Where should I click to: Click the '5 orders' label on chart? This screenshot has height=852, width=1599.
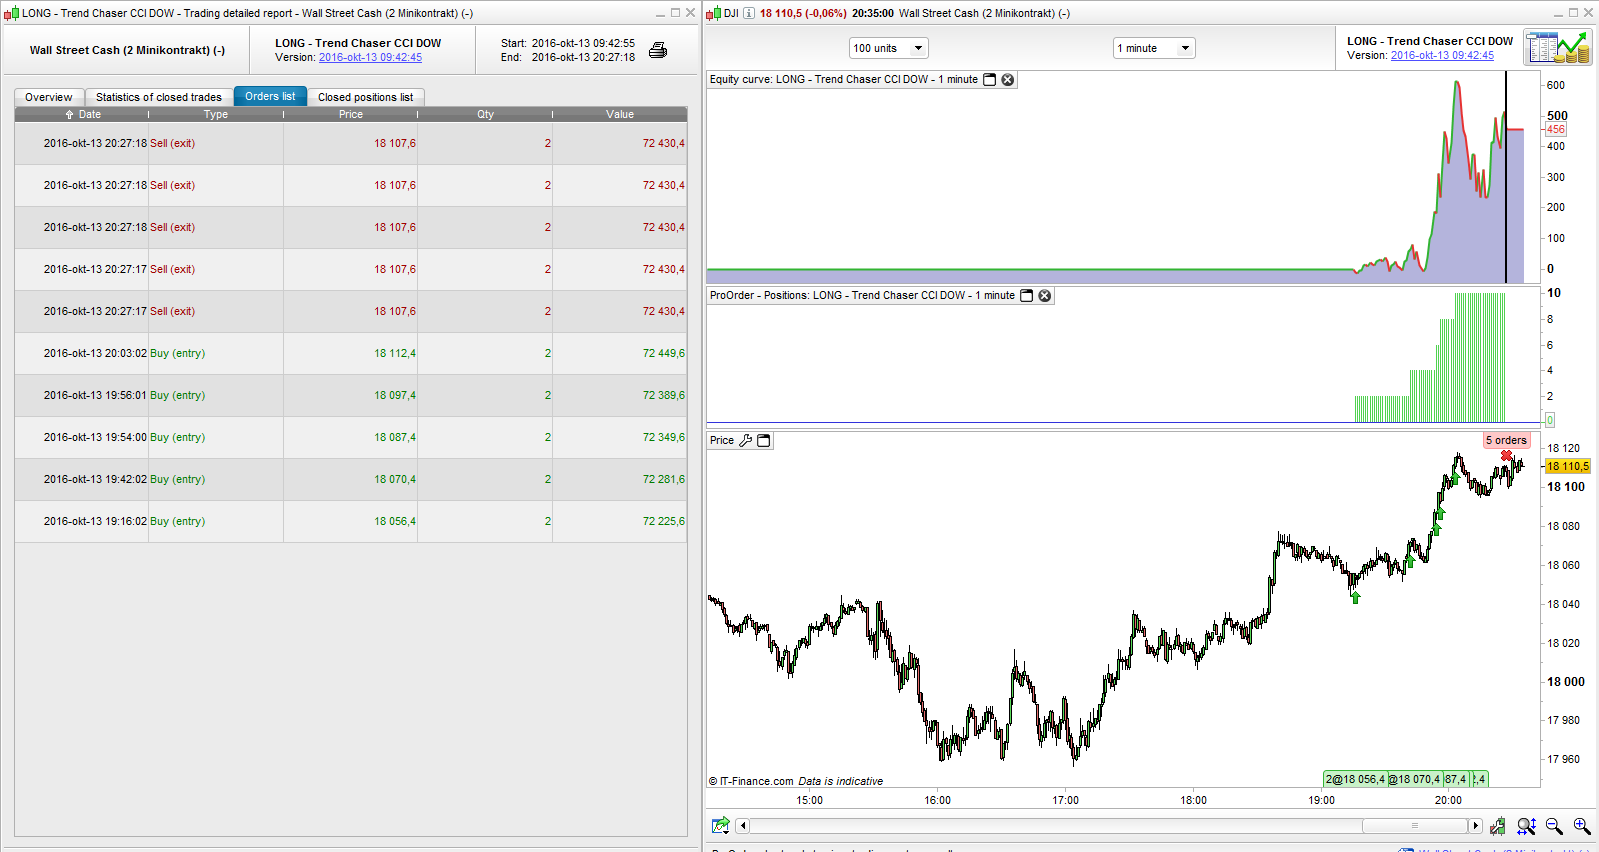click(1506, 440)
